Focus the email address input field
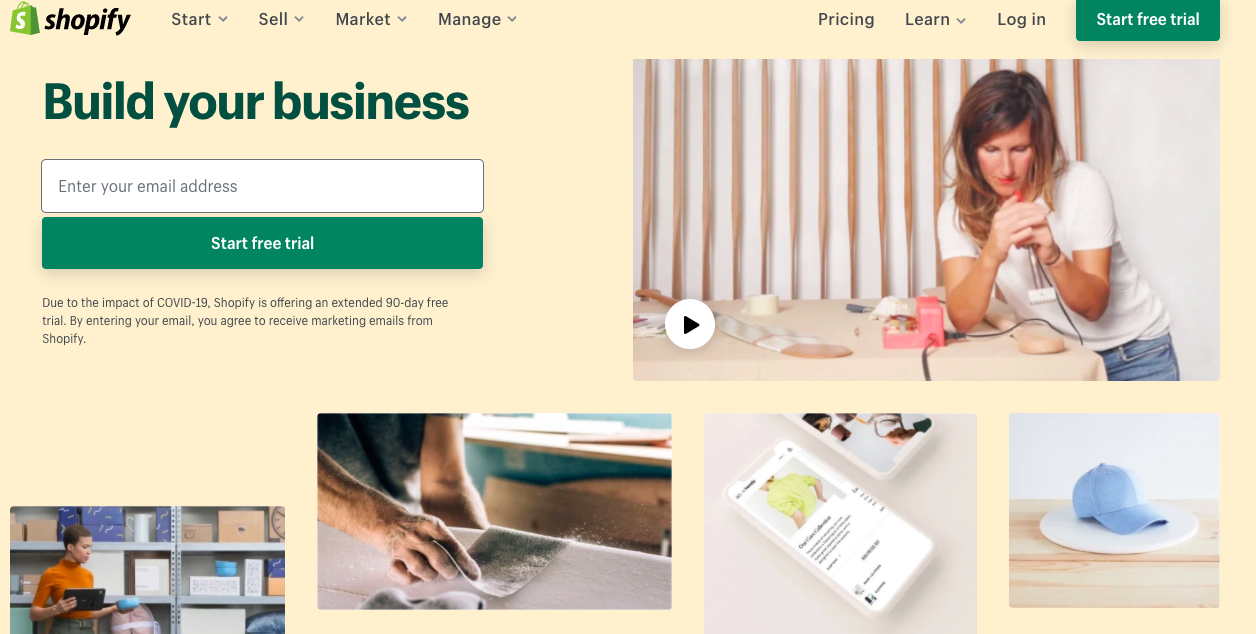The width and height of the screenshot is (1256, 634). 262,186
